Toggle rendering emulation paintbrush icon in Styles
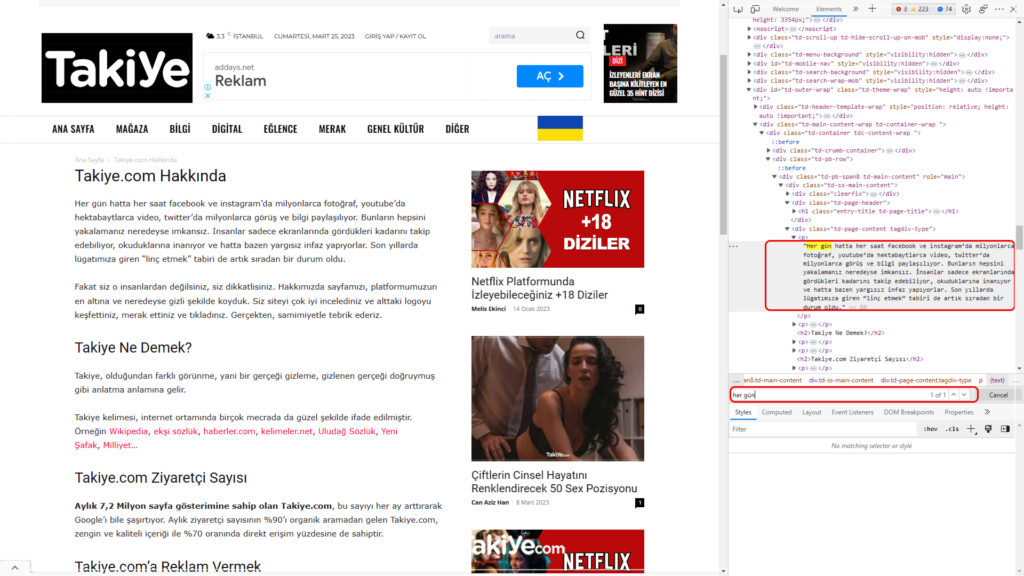1024x576 pixels. point(988,429)
